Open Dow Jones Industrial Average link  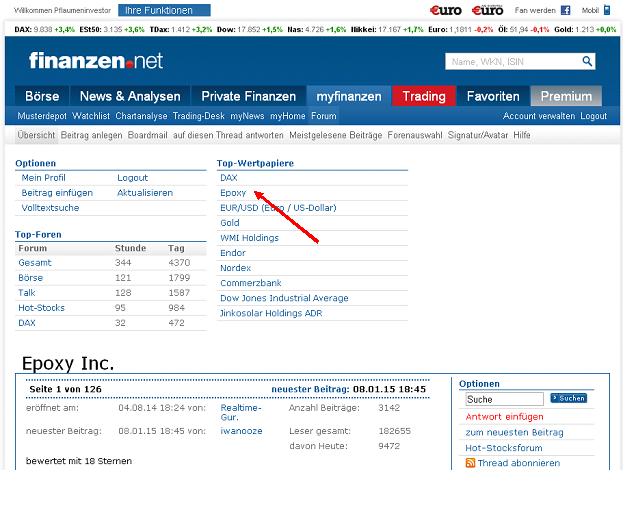tap(284, 298)
